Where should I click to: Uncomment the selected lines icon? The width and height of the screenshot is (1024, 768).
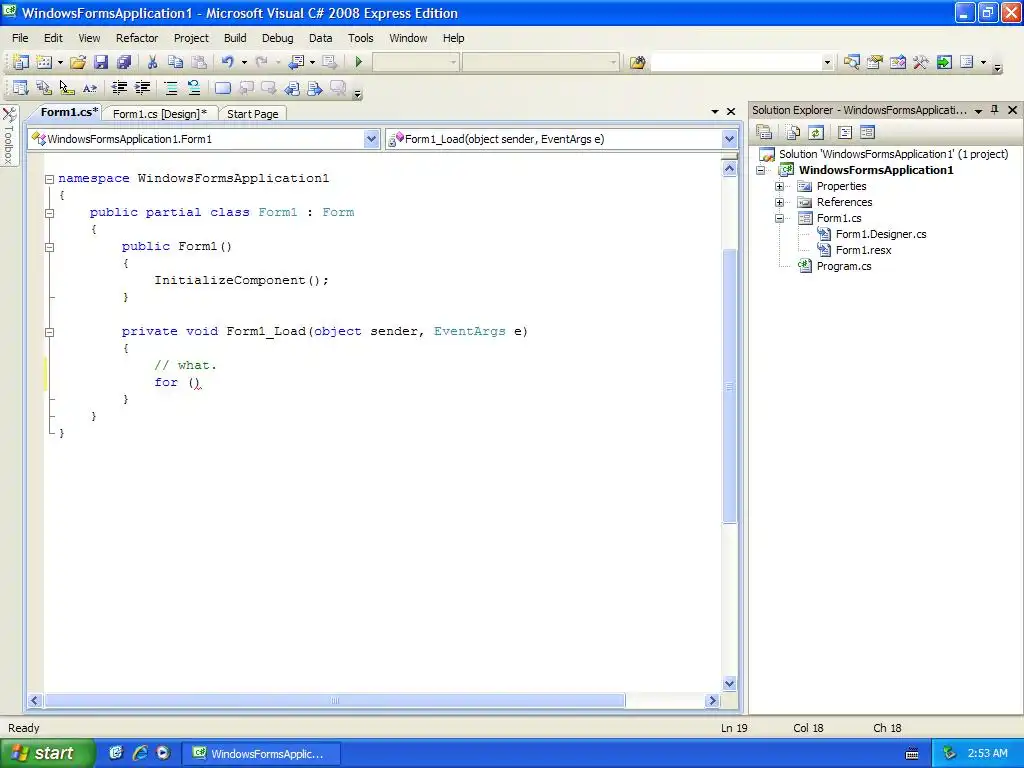[x=194, y=88]
